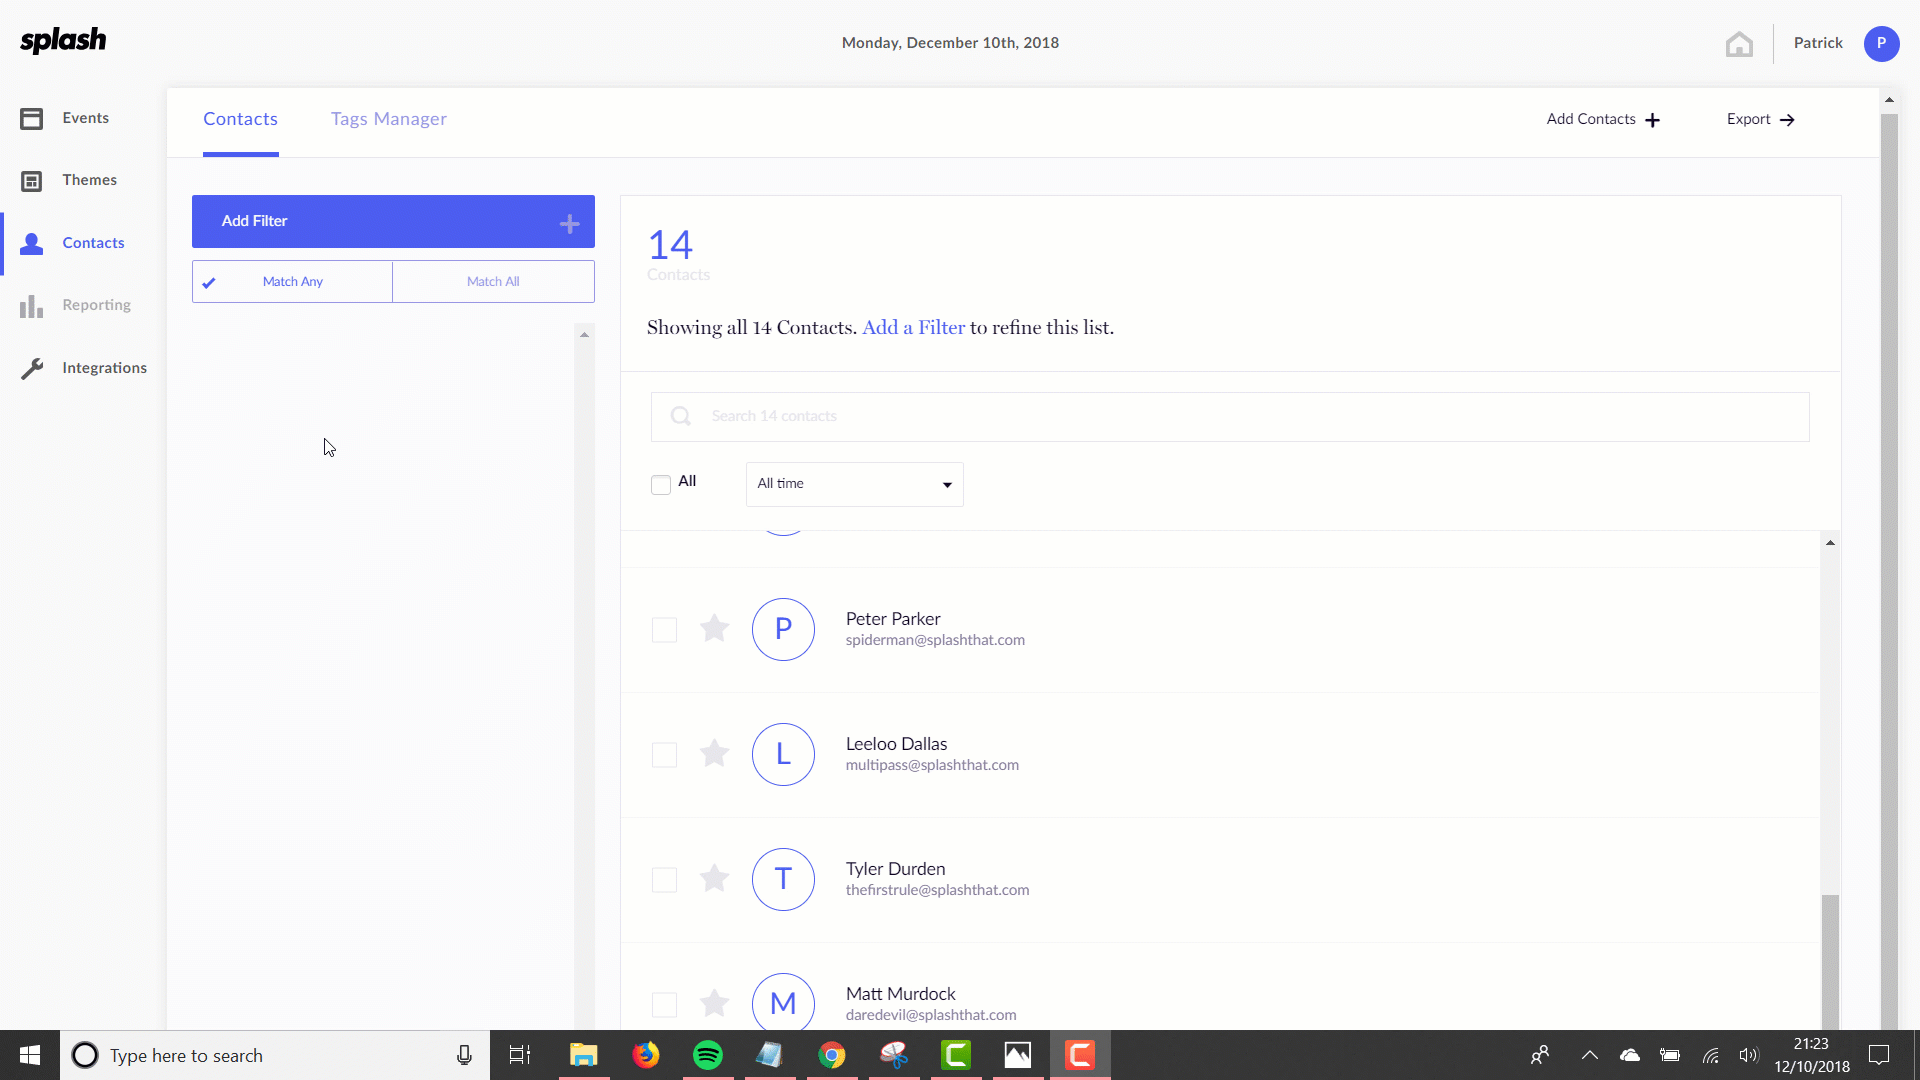Select the Peter Parker checkbox
The width and height of the screenshot is (1920, 1080).
664,630
